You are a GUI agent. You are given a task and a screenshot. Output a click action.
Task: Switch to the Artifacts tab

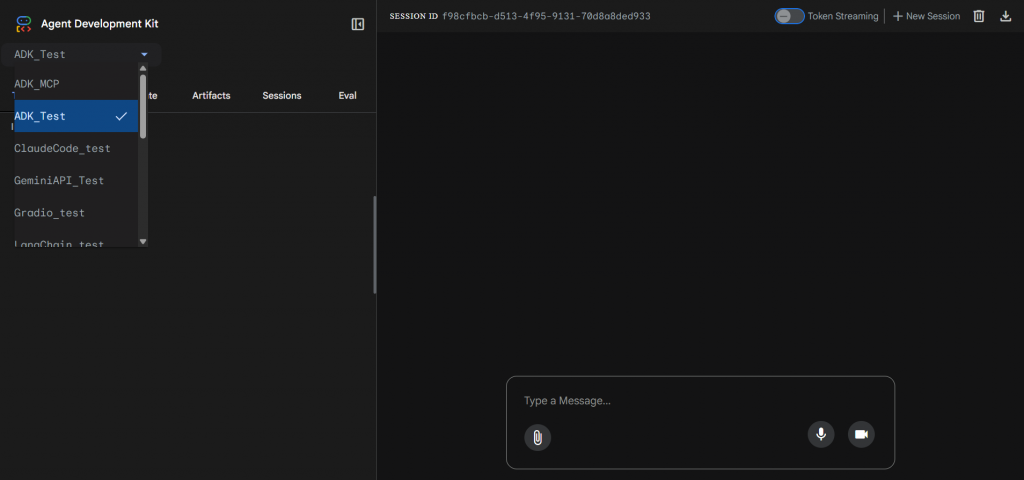[211, 95]
